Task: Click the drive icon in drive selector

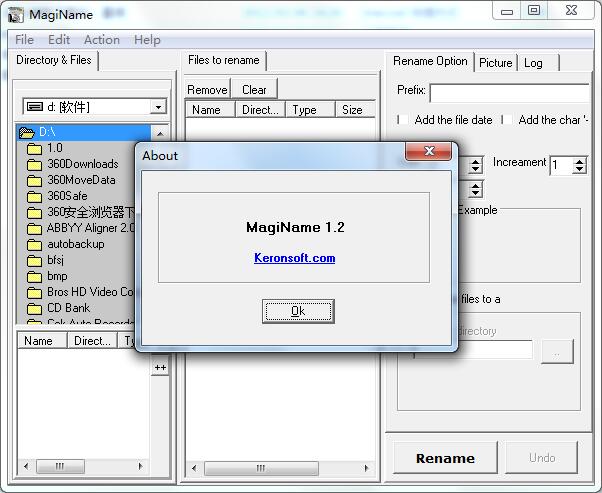Action: [x=35, y=106]
